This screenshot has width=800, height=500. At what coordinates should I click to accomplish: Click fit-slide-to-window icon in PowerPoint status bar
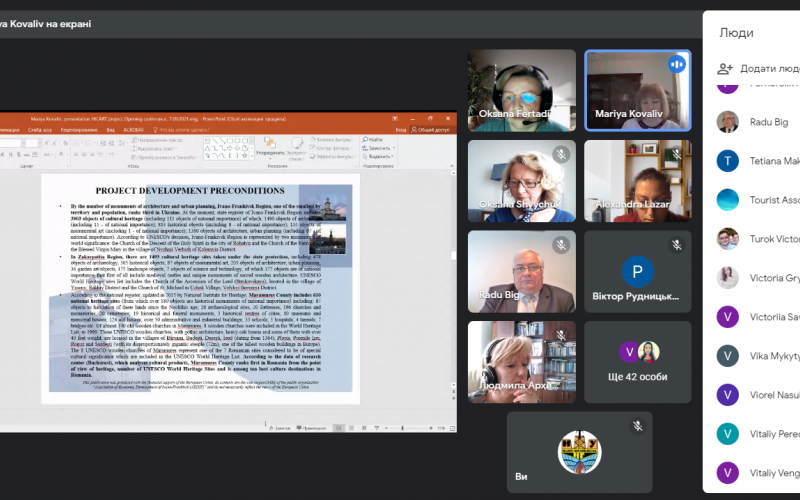tap(452, 428)
